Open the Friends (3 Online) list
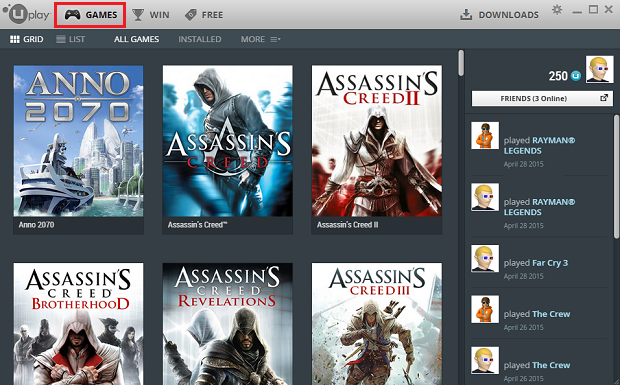Viewport: 620px width, 385px height. [x=542, y=98]
